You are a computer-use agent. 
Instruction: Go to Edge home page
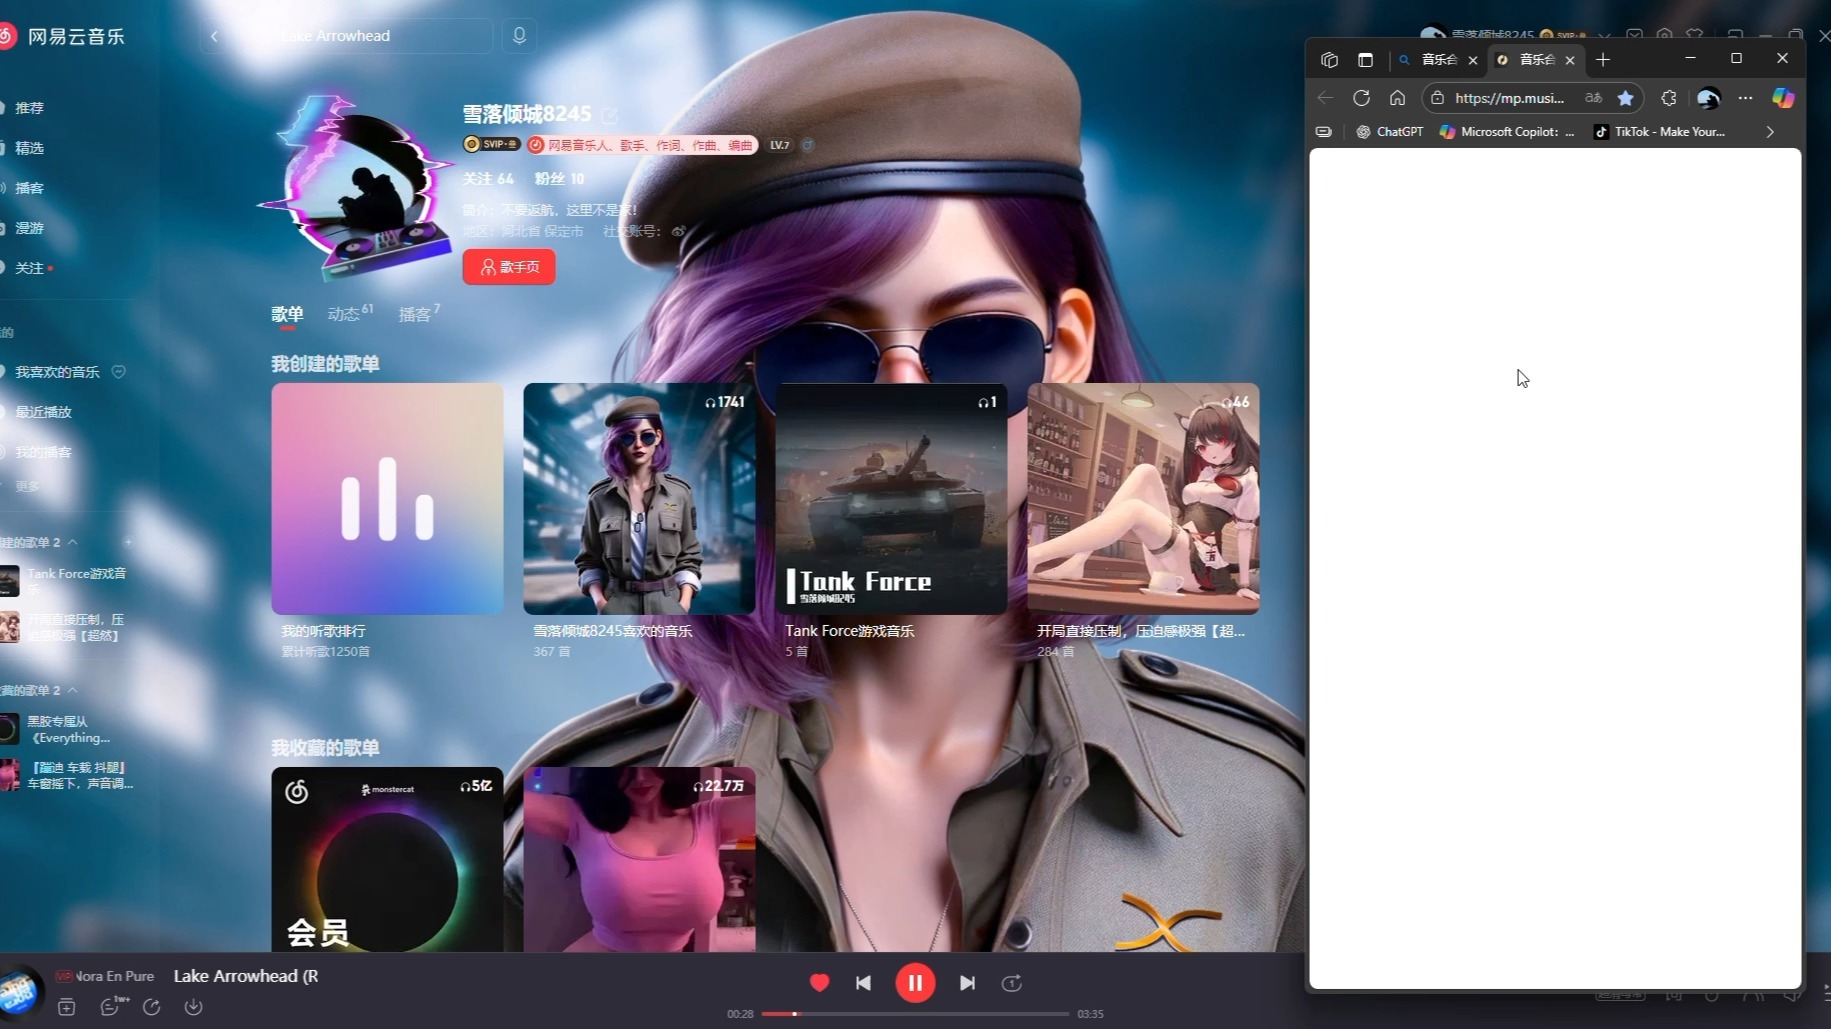(x=1397, y=98)
